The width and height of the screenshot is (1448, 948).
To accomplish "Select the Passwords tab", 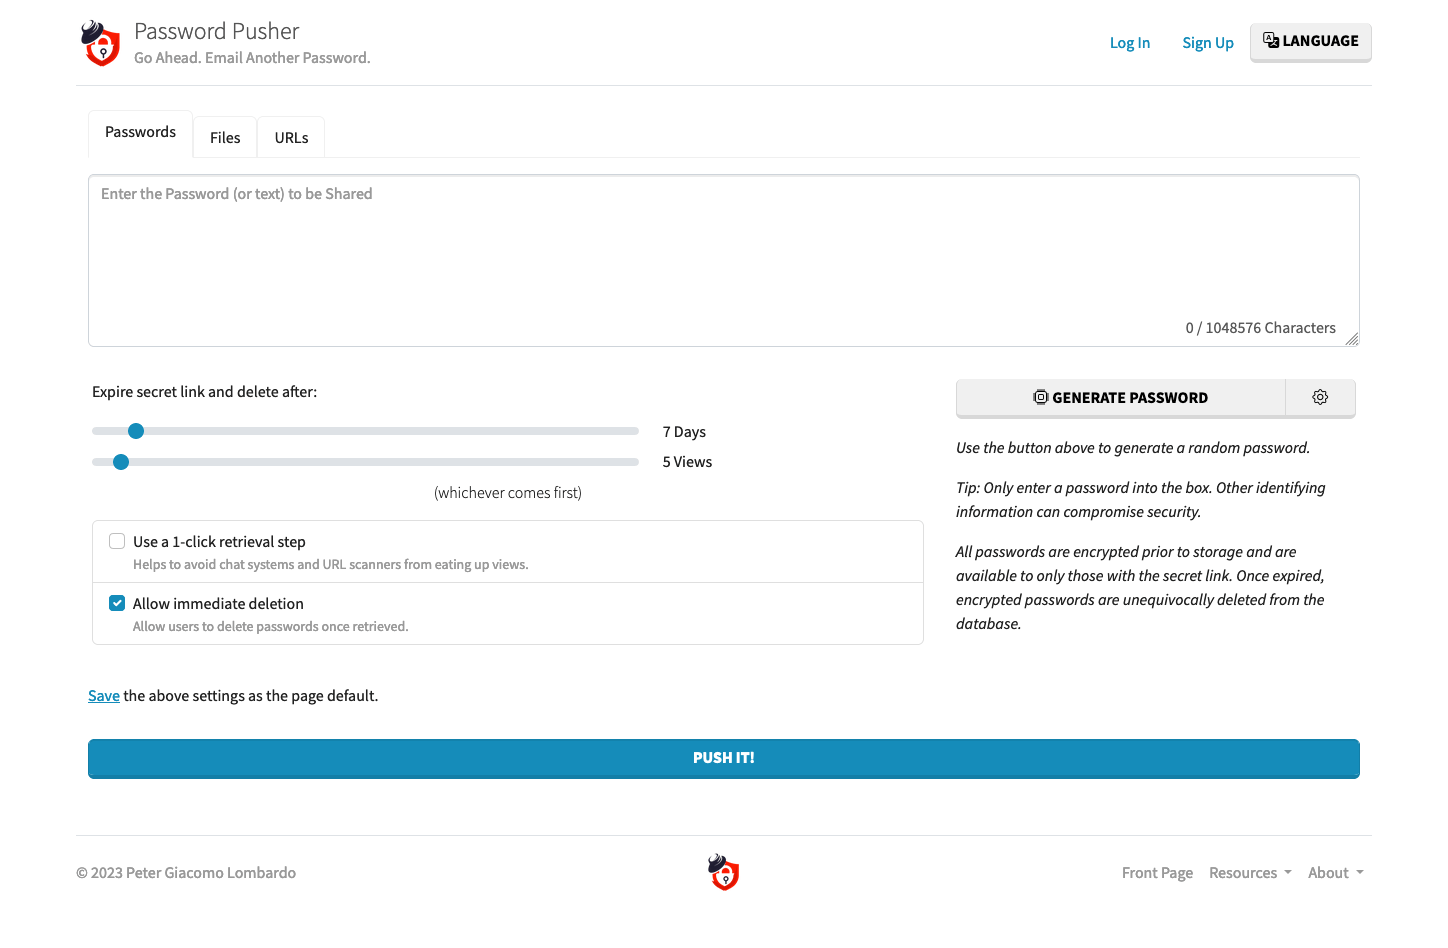I will (x=139, y=132).
